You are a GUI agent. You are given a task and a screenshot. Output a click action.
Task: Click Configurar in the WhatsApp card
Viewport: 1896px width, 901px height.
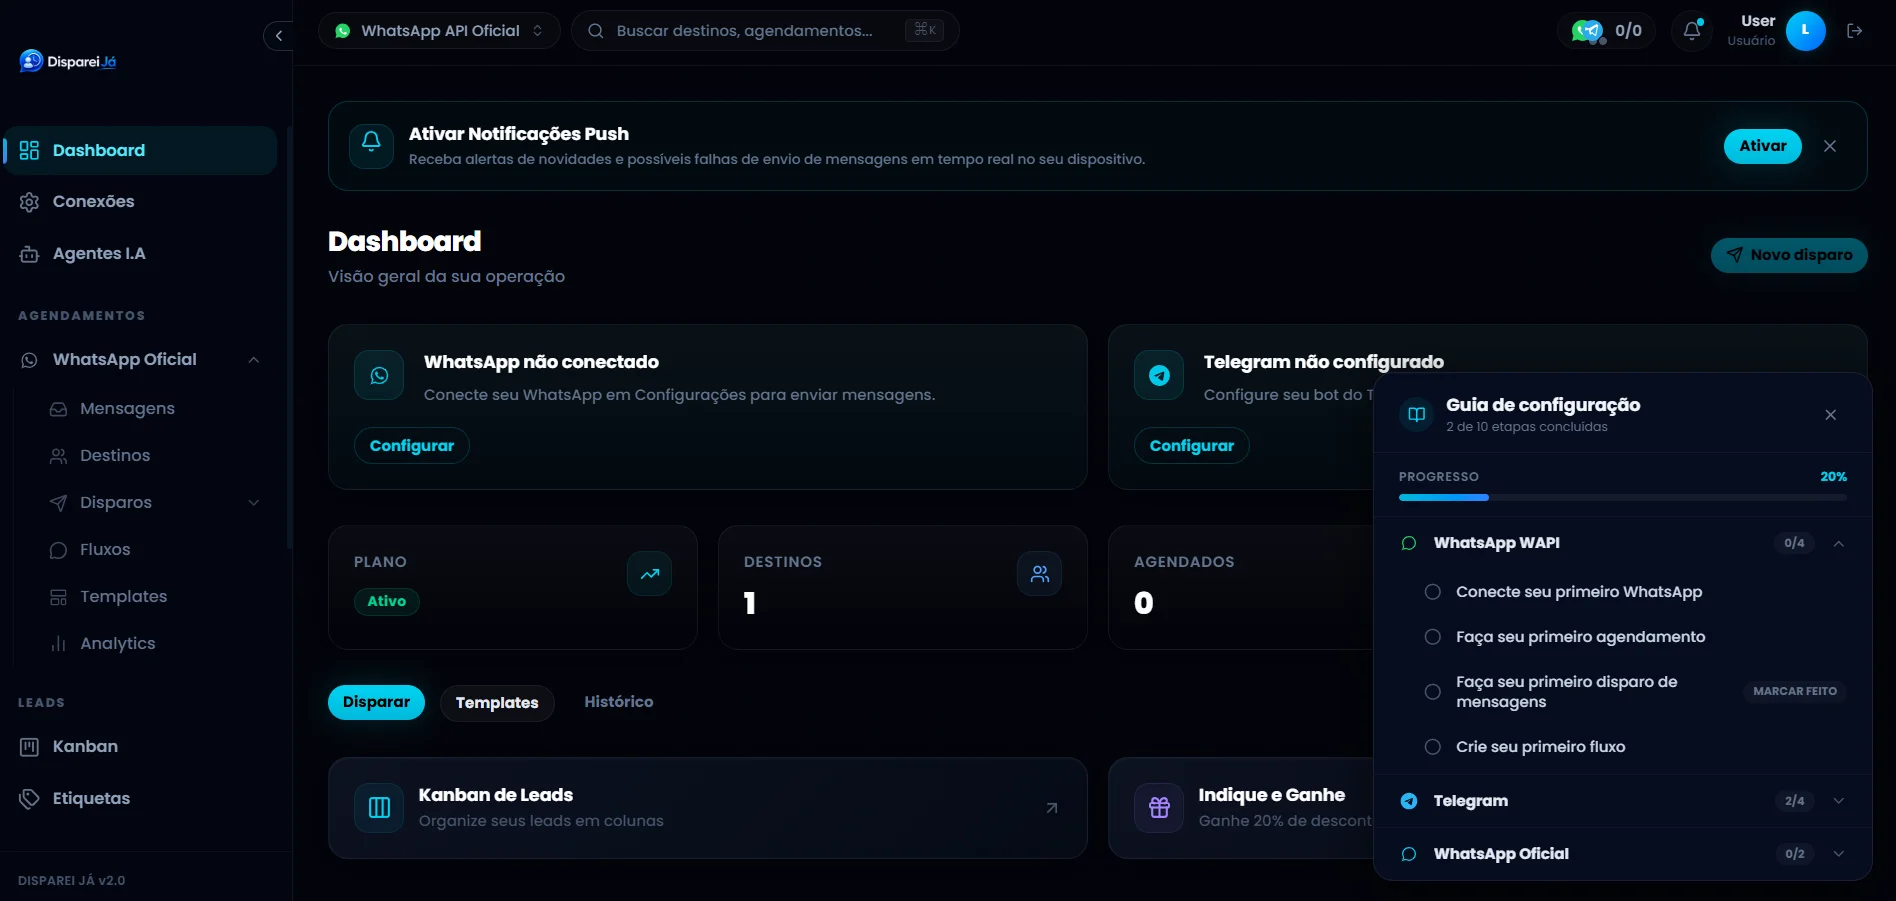click(412, 445)
